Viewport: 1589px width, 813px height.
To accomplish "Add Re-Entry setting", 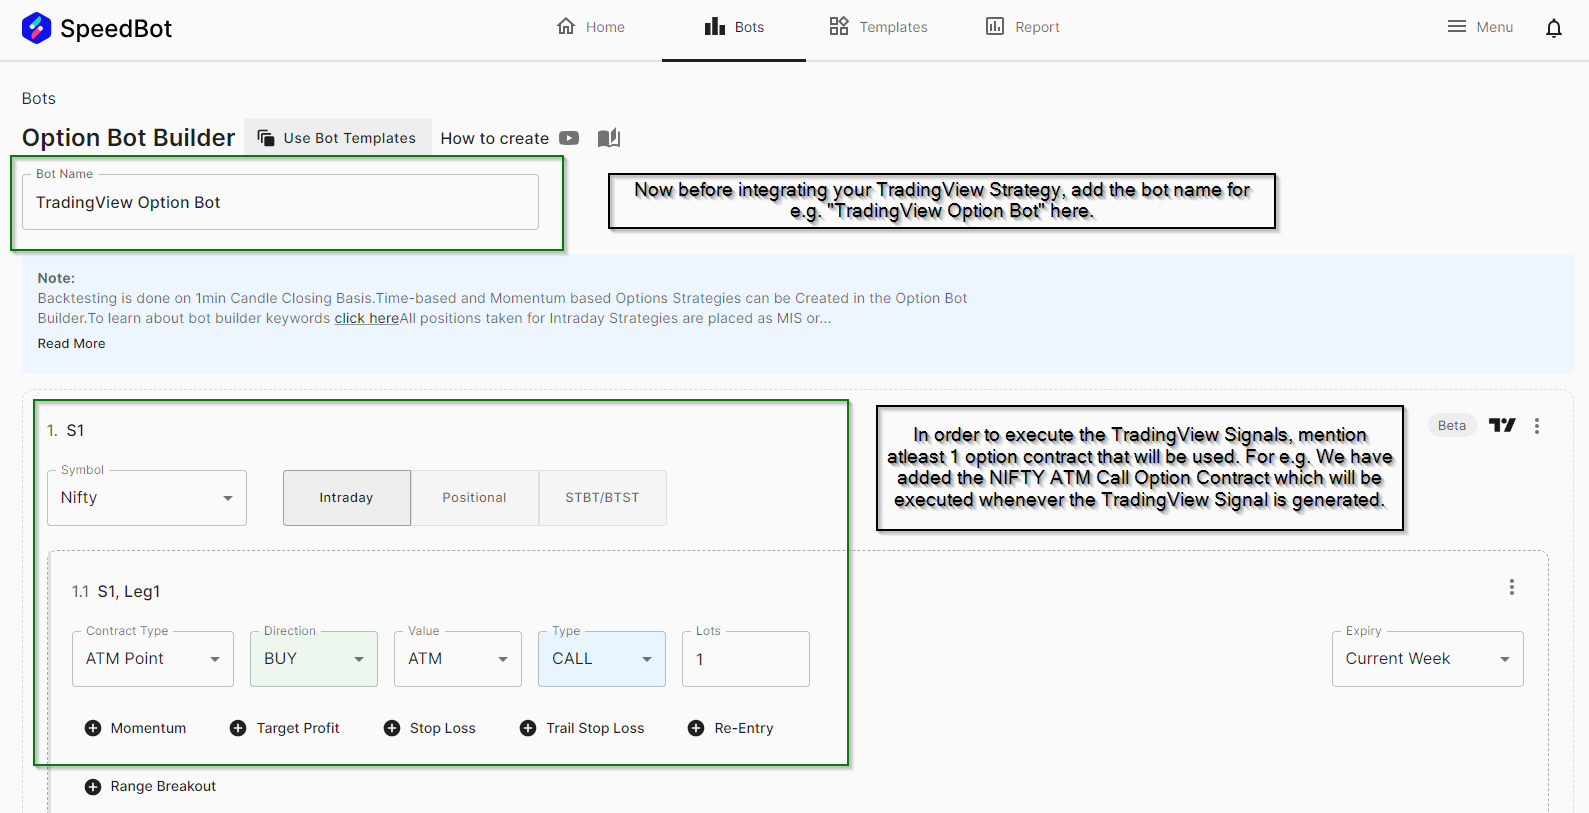I will pos(731,728).
